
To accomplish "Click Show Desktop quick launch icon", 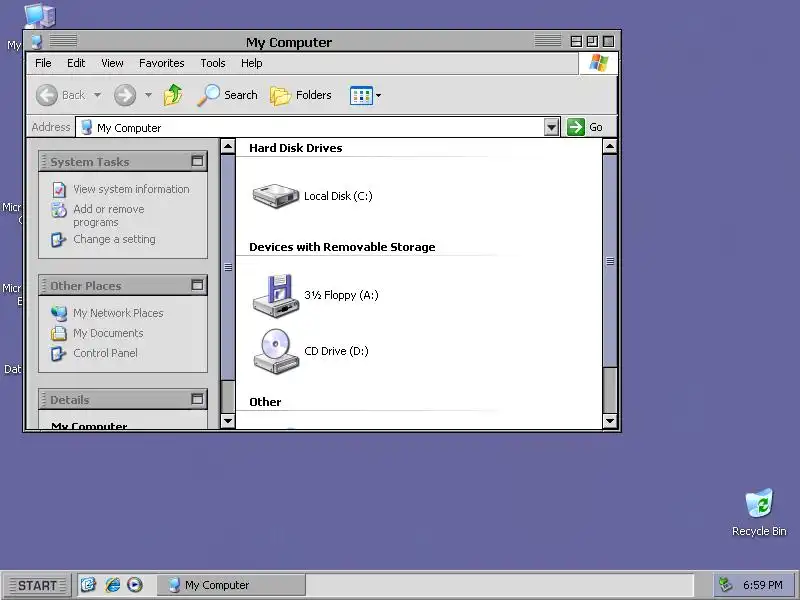I will (88, 585).
